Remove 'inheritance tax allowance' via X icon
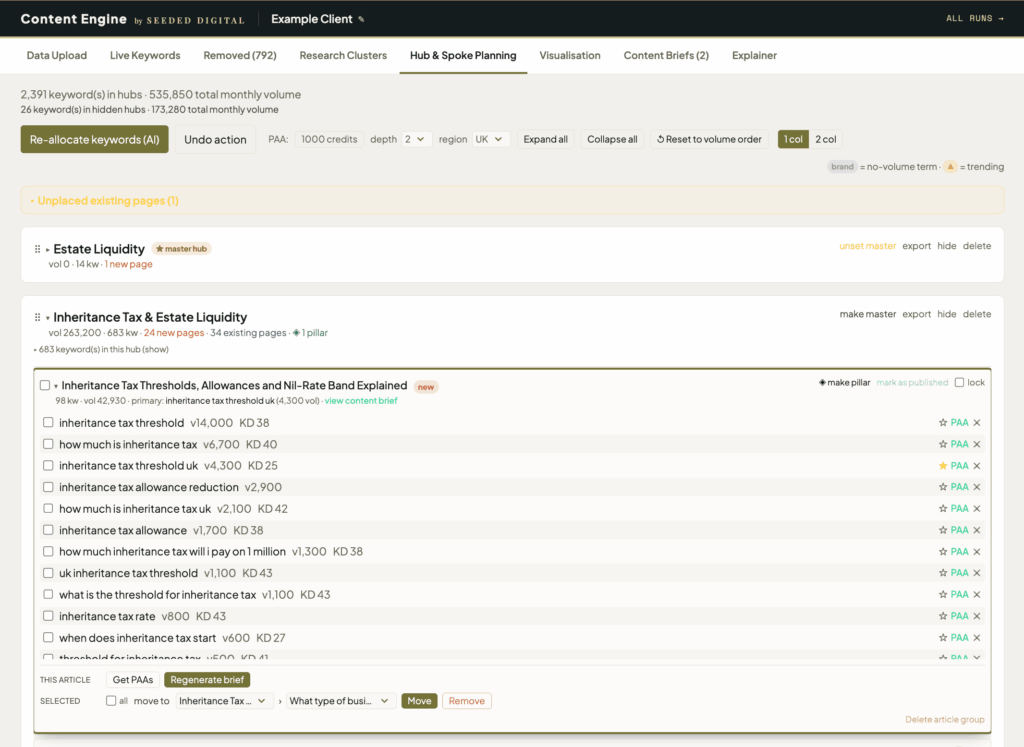Image resolution: width=1024 pixels, height=747 pixels. click(x=977, y=530)
